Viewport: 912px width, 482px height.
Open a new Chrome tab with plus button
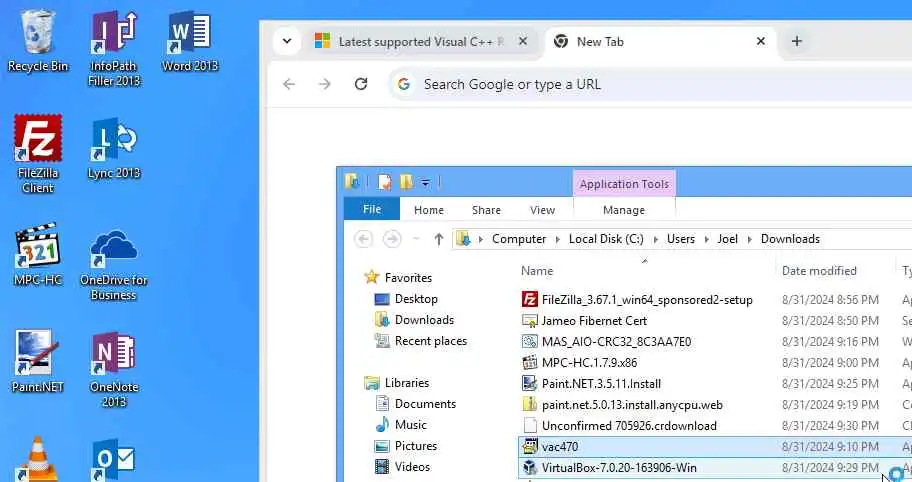tap(797, 41)
